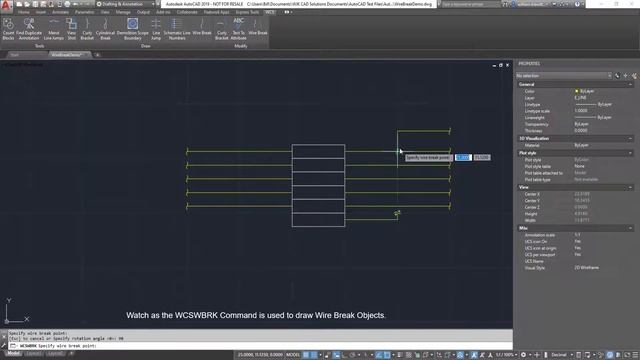The height and width of the screenshot is (360, 640).
Task: Toggle snap mode in the status bar
Action: tap(313, 355)
